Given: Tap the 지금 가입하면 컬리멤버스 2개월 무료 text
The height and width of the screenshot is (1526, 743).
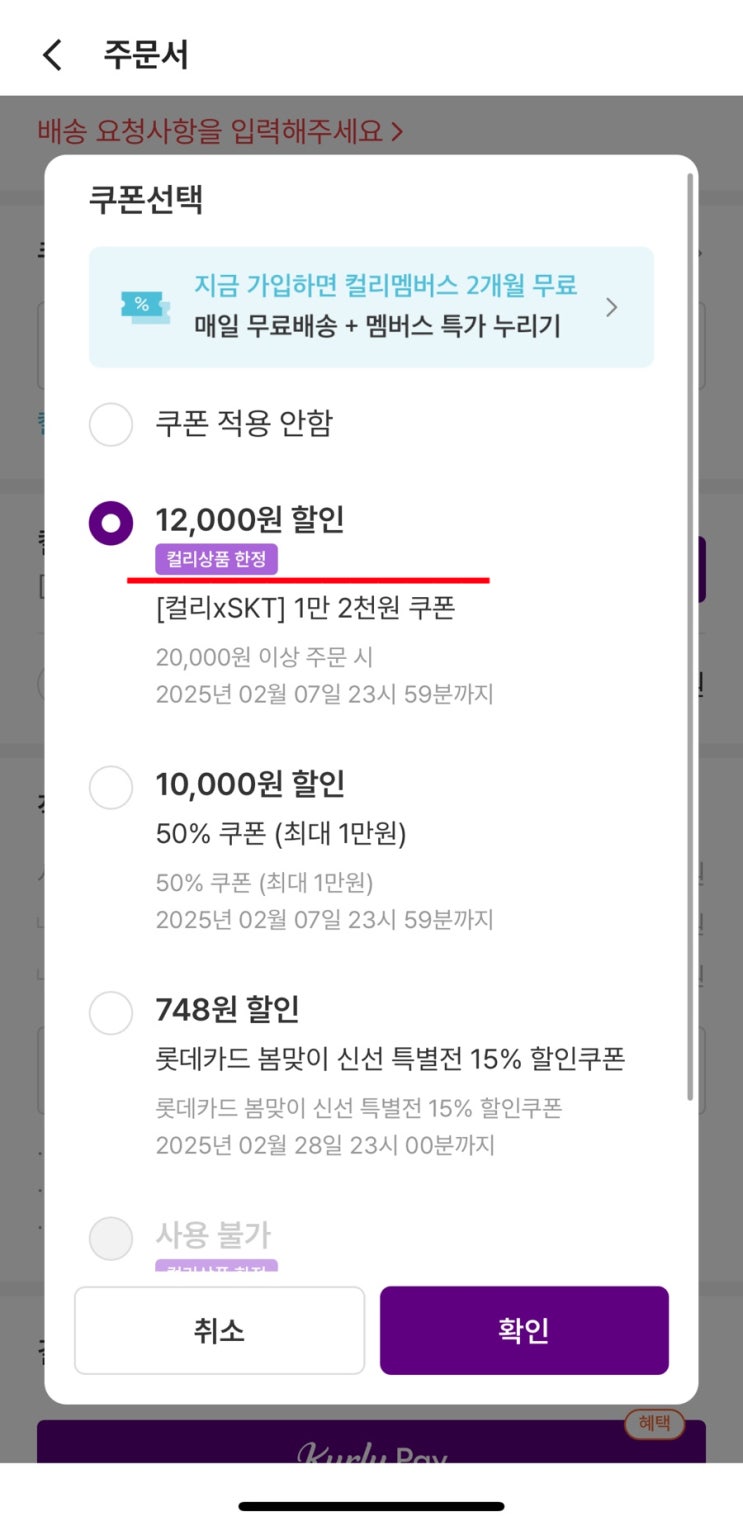Looking at the screenshot, I should click(385, 285).
